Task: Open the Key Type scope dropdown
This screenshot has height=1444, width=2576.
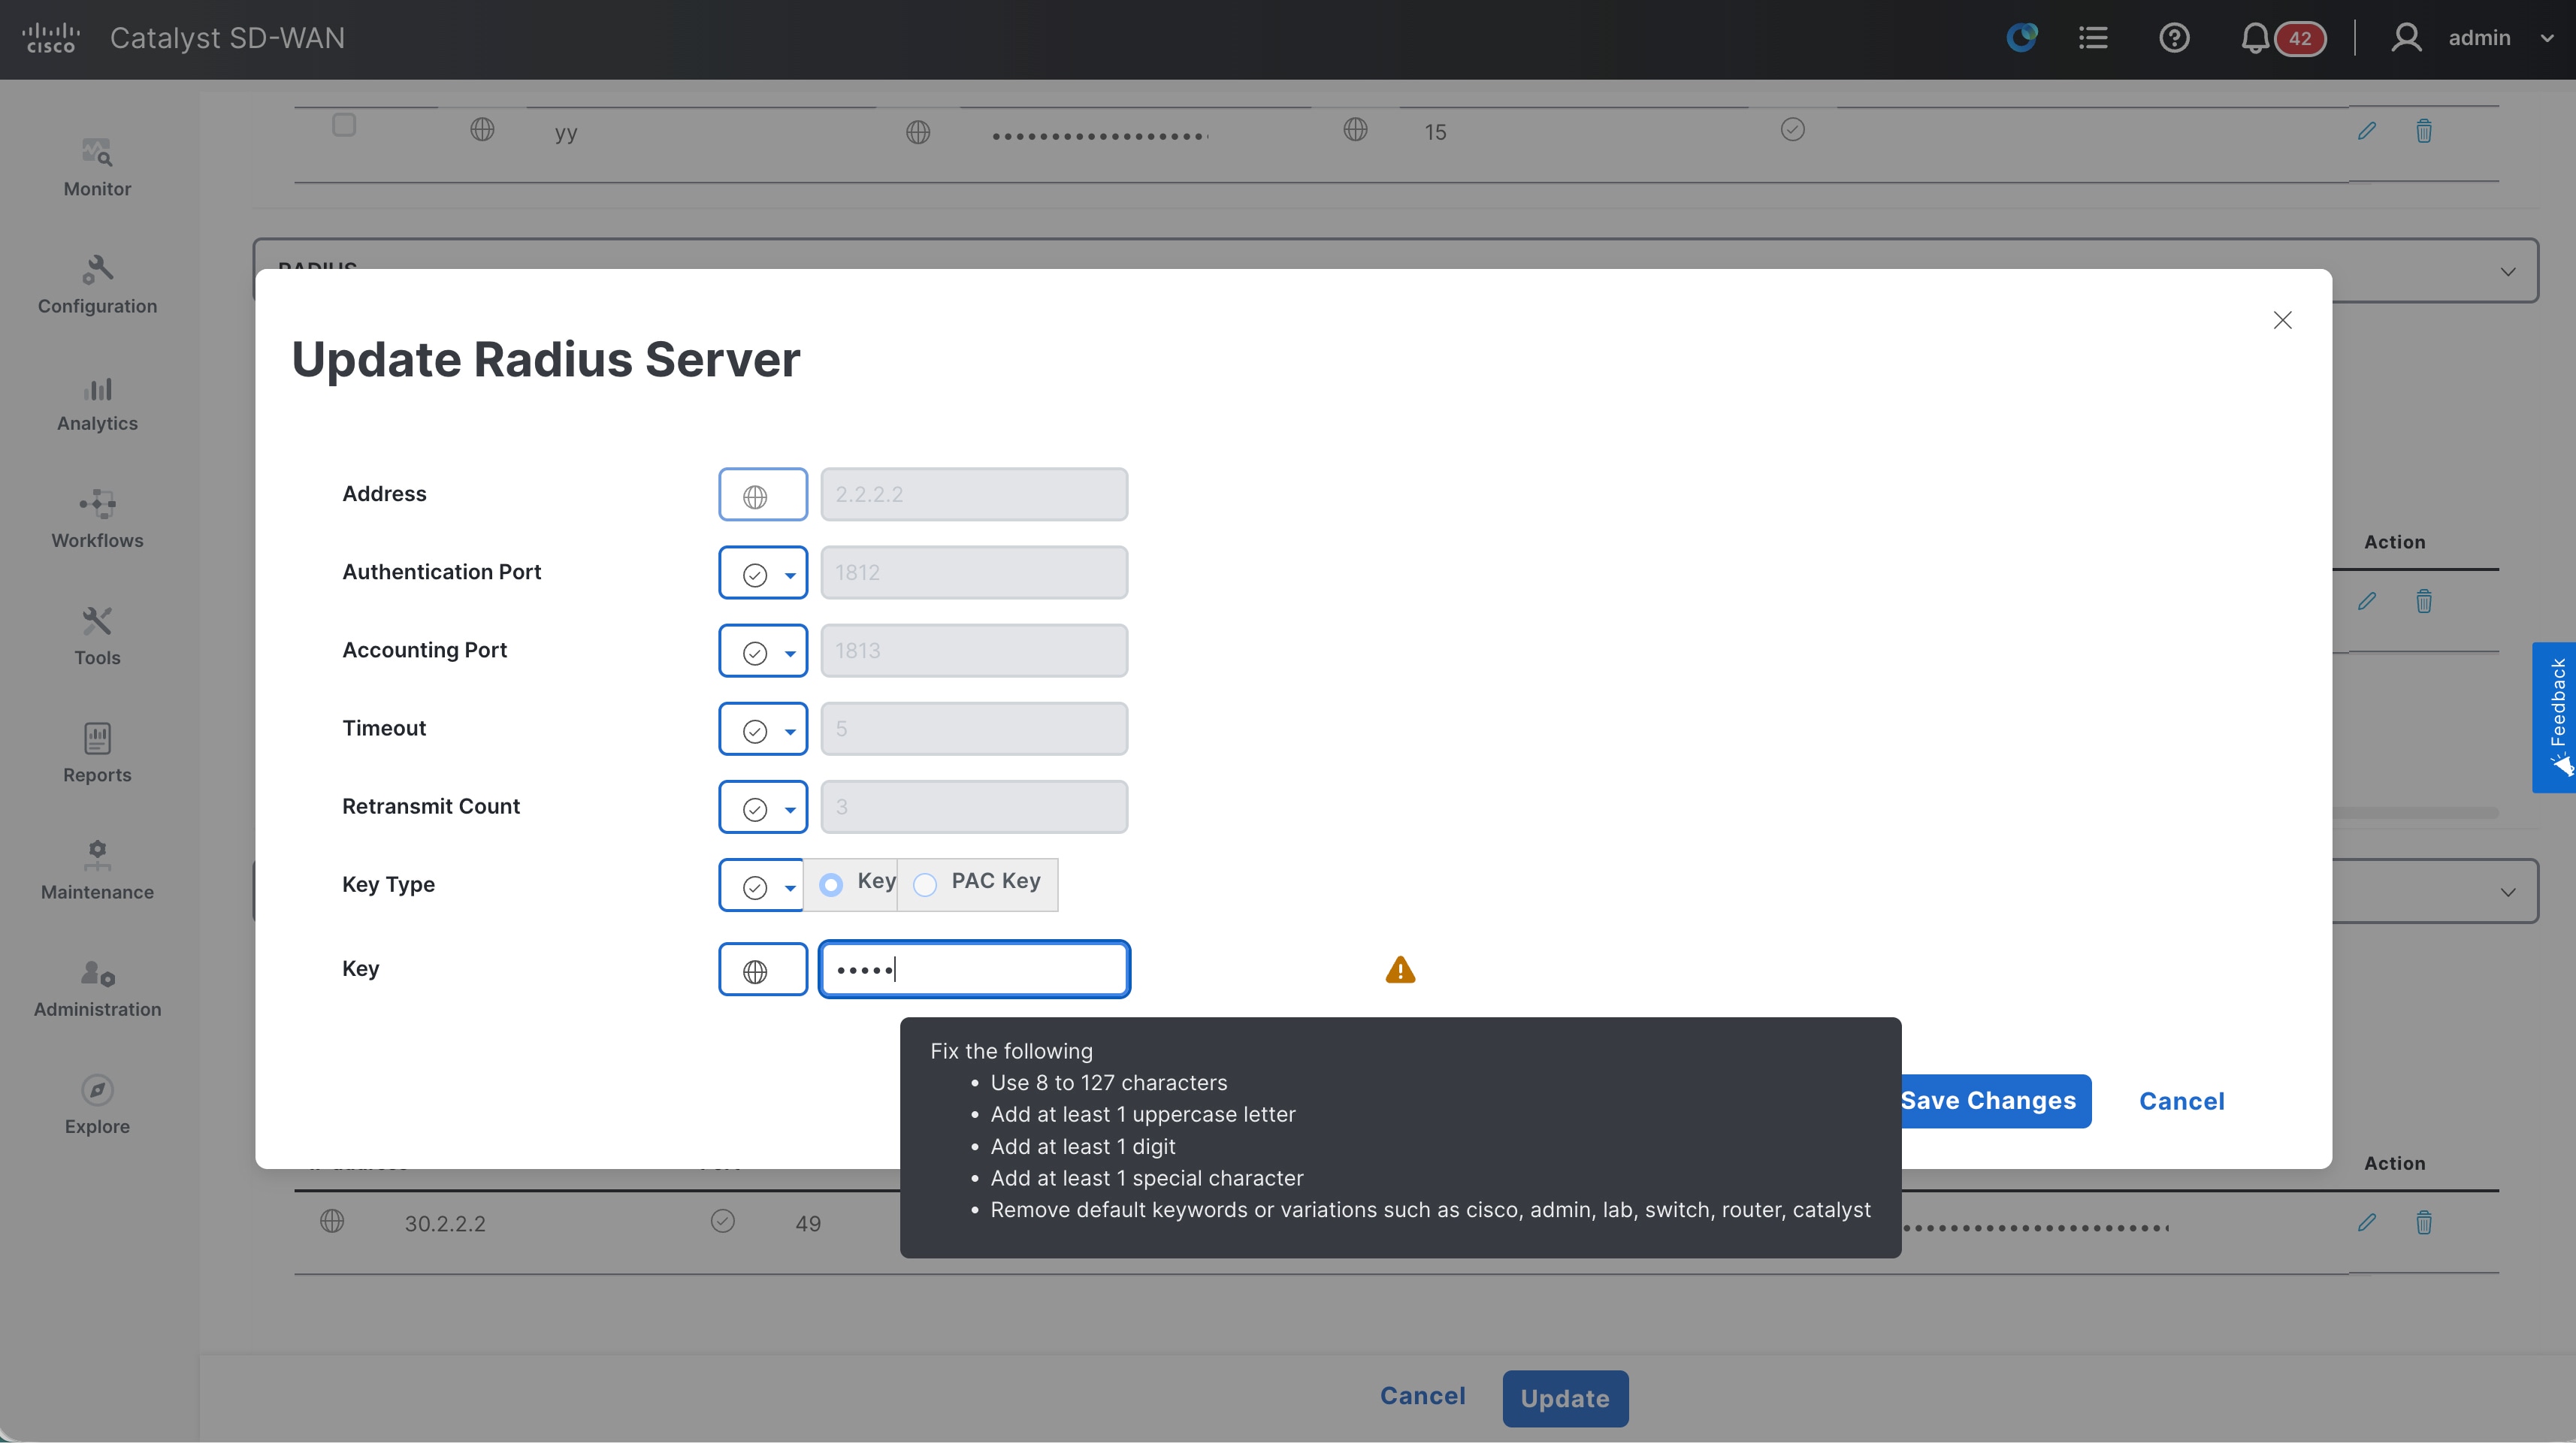Action: point(761,885)
